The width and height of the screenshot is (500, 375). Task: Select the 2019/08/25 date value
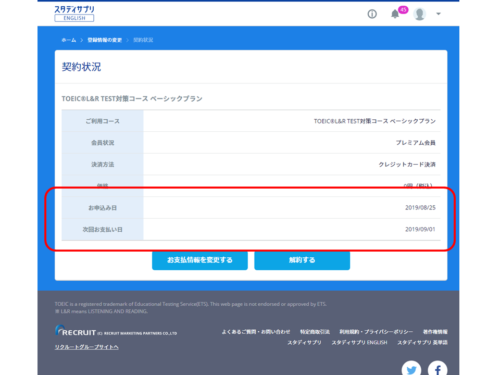[420, 208]
